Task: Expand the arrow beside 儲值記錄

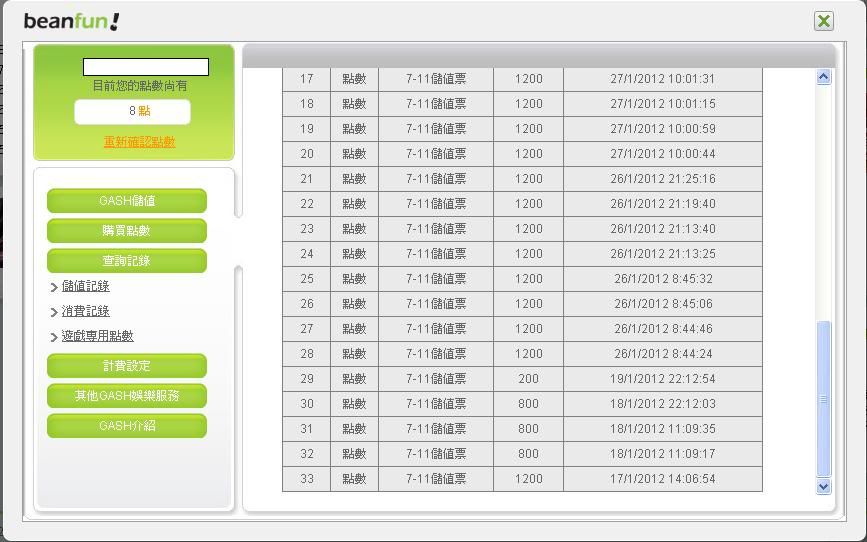Action: tap(54, 287)
